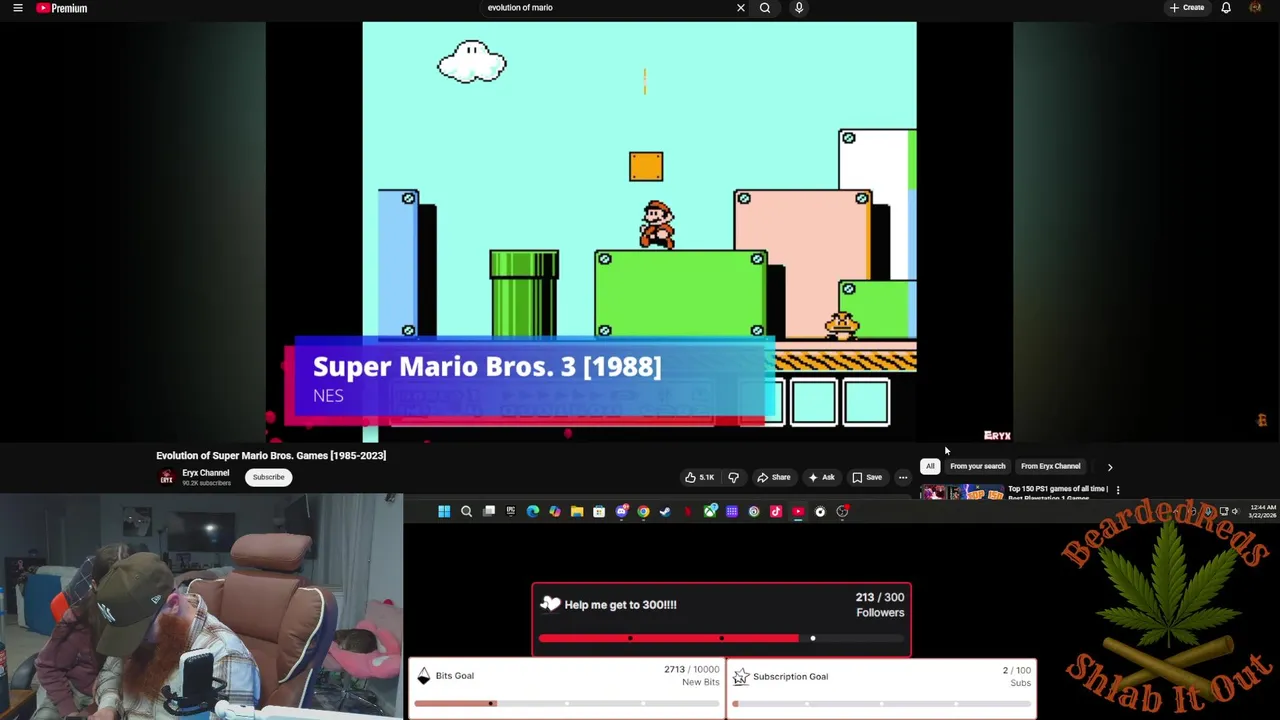Save the video to a playlist

pyautogui.click(x=867, y=478)
